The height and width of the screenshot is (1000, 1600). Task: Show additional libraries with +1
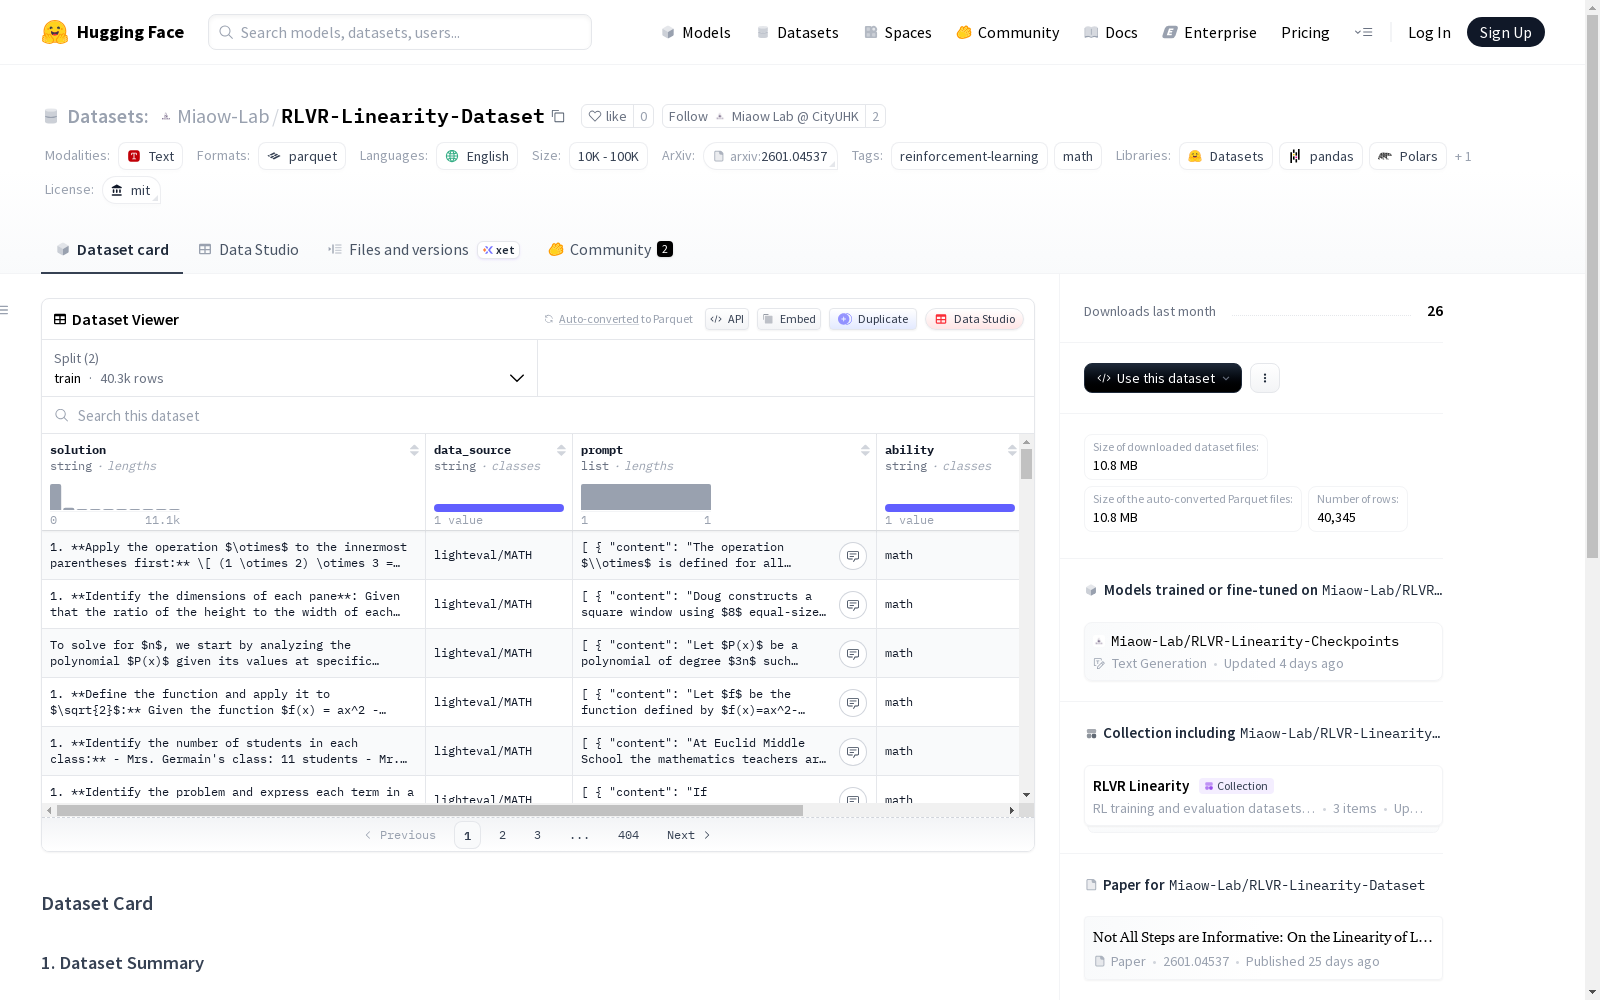pyautogui.click(x=1463, y=157)
